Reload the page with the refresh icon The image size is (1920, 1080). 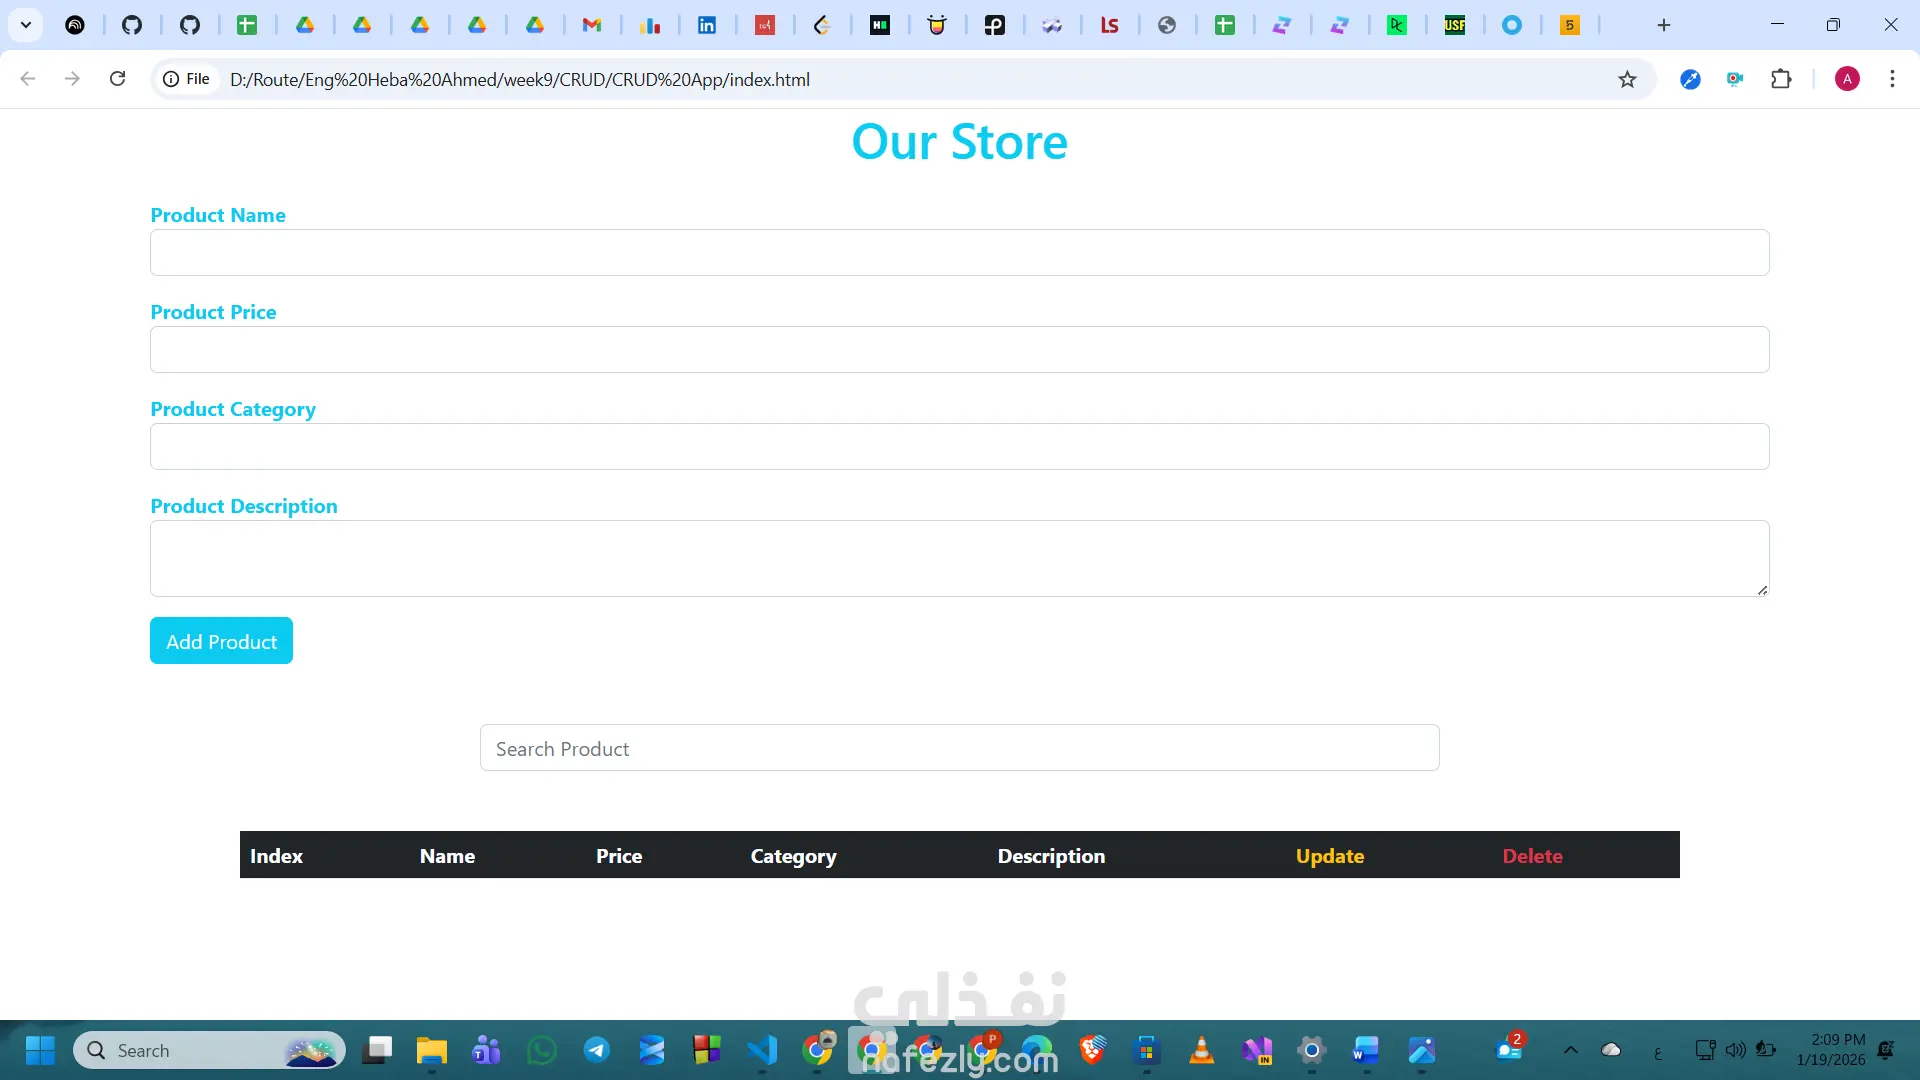pos(117,79)
